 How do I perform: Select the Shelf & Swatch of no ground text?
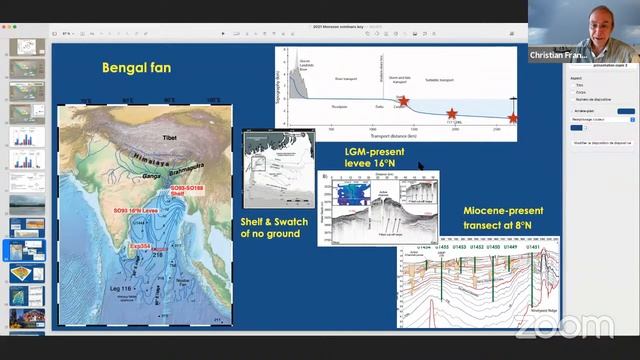[274, 227]
